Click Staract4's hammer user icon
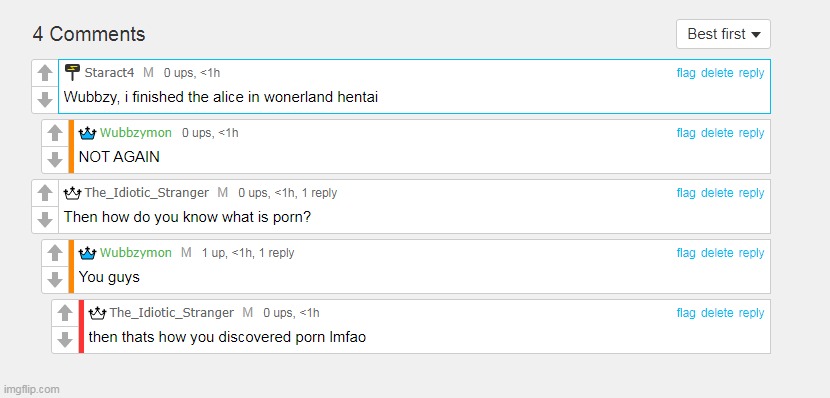Screen dimensions: 830x398 pyautogui.click(x=73, y=72)
